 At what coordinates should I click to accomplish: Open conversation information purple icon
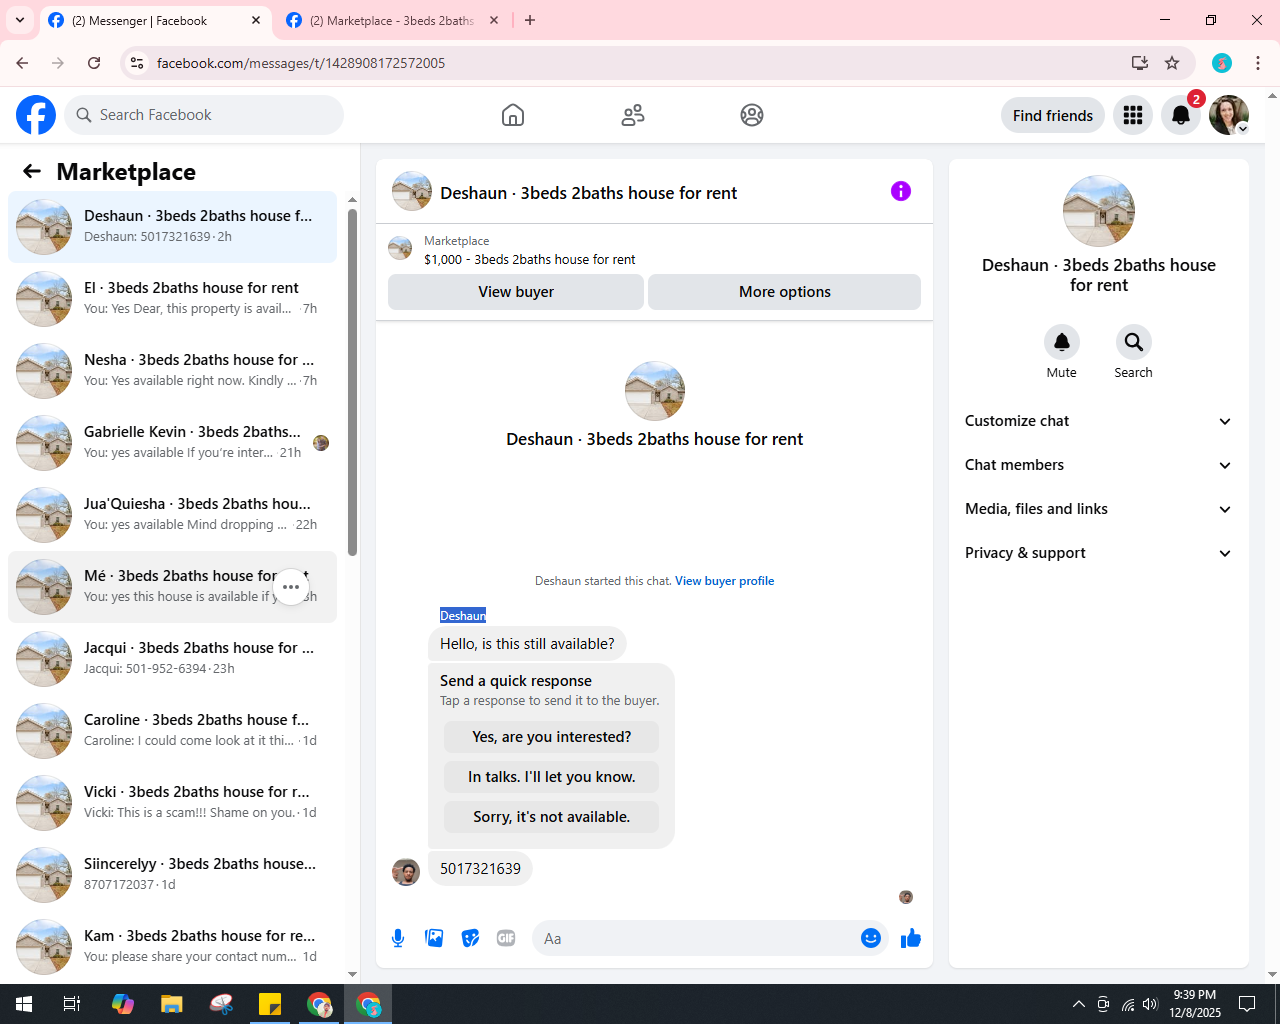(x=901, y=191)
